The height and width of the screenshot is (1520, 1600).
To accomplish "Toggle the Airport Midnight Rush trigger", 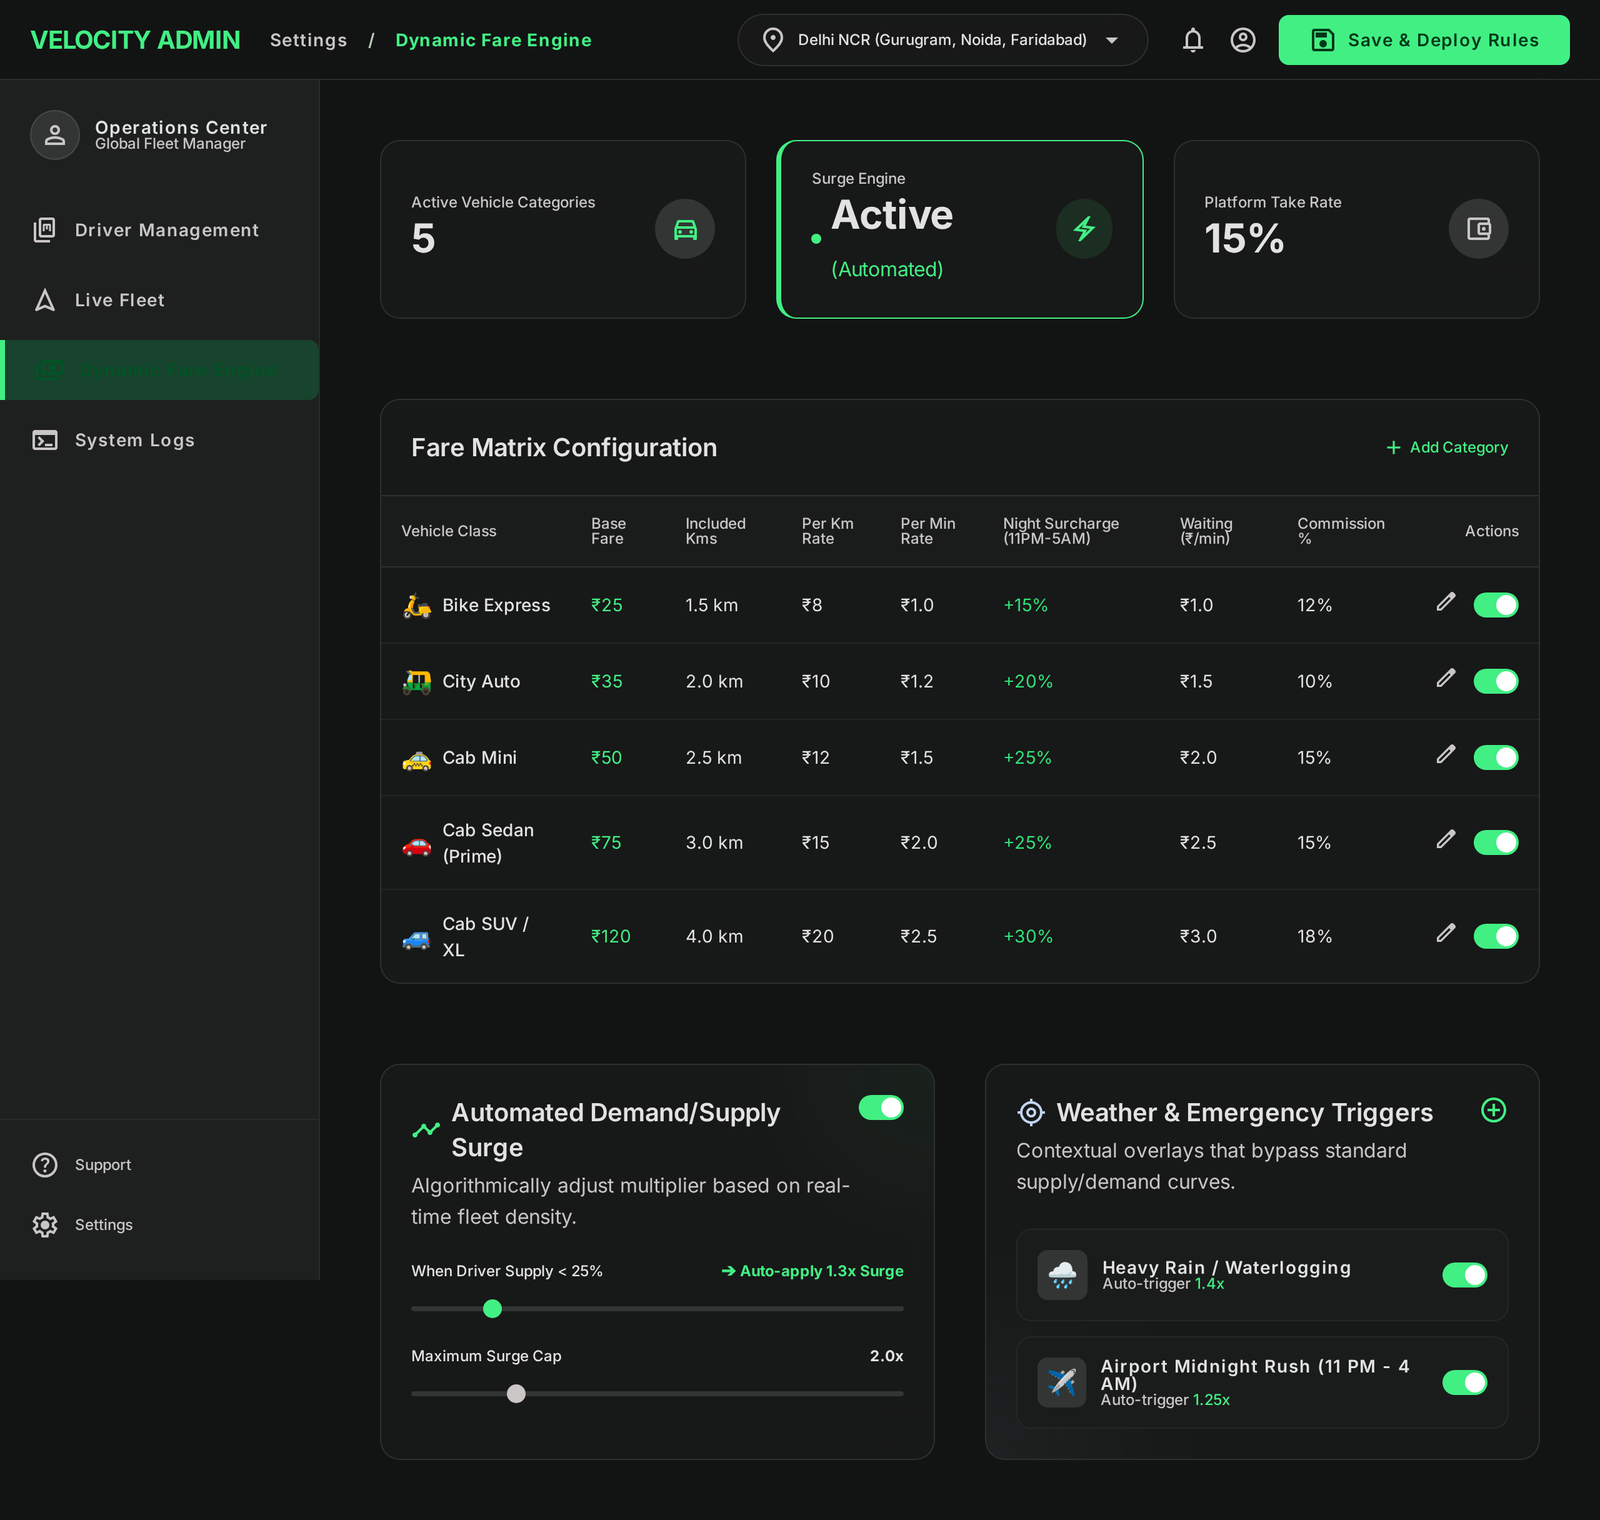I will tap(1465, 1382).
